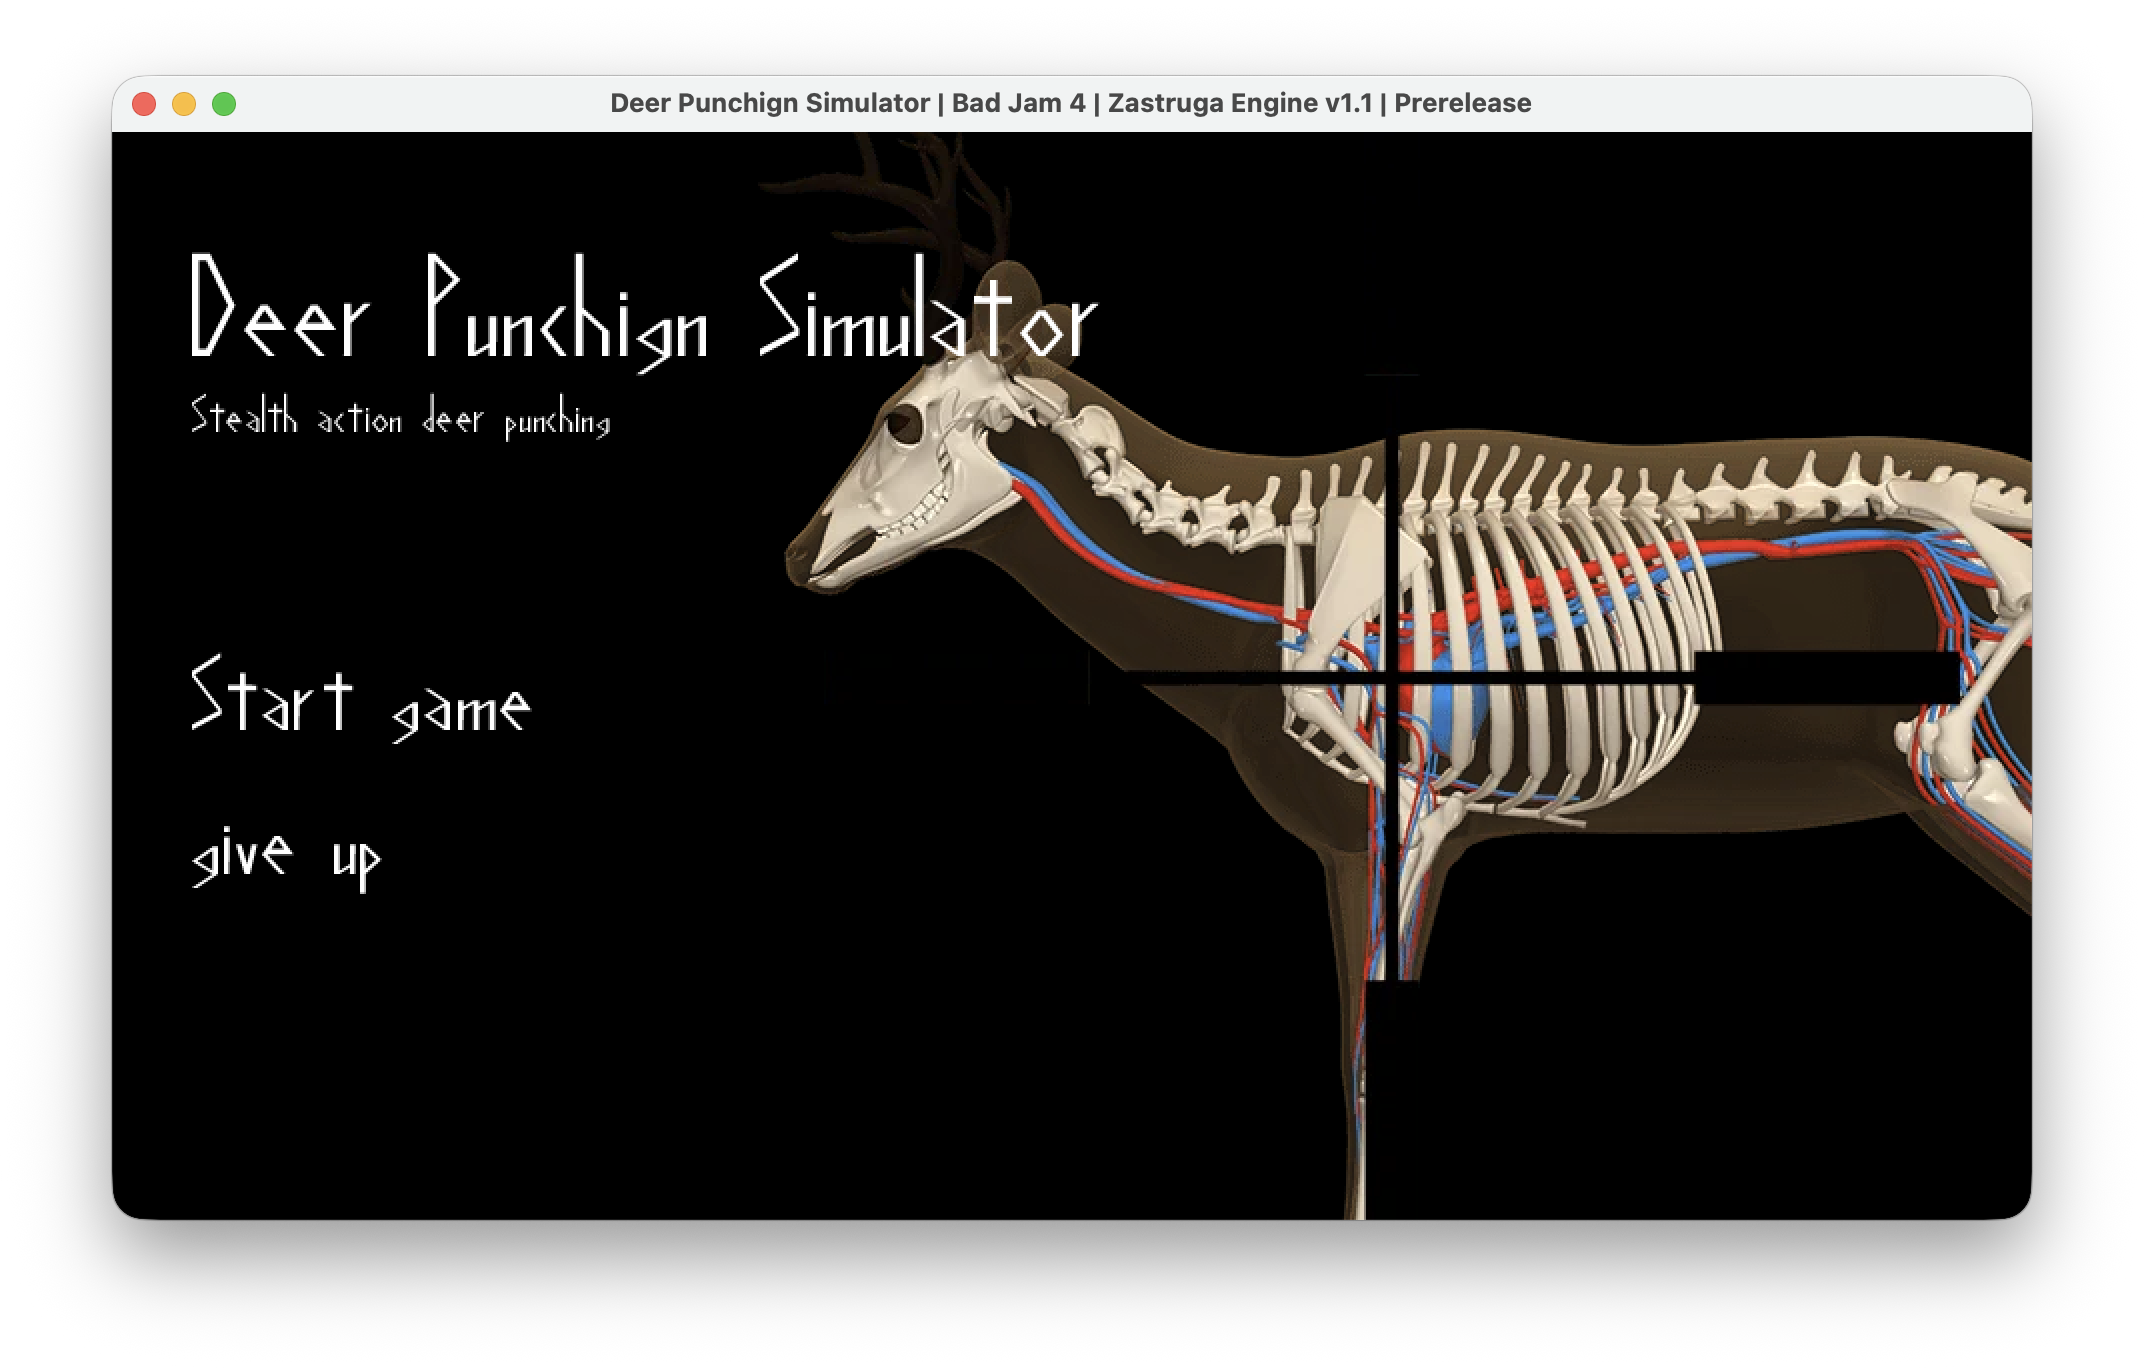Minimize the window with yellow button
Image resolution: width=2144 pixels, height=1368 pixels.
[184, 104]
